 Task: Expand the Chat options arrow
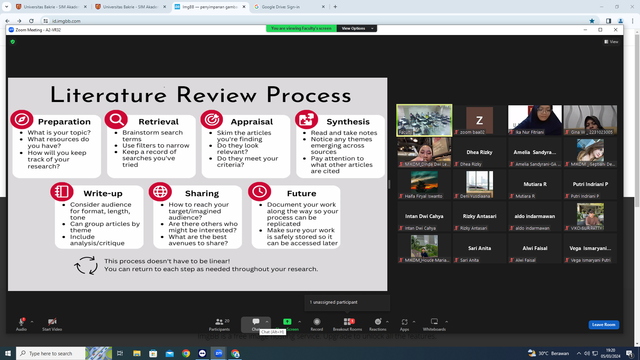click(267, 322)
